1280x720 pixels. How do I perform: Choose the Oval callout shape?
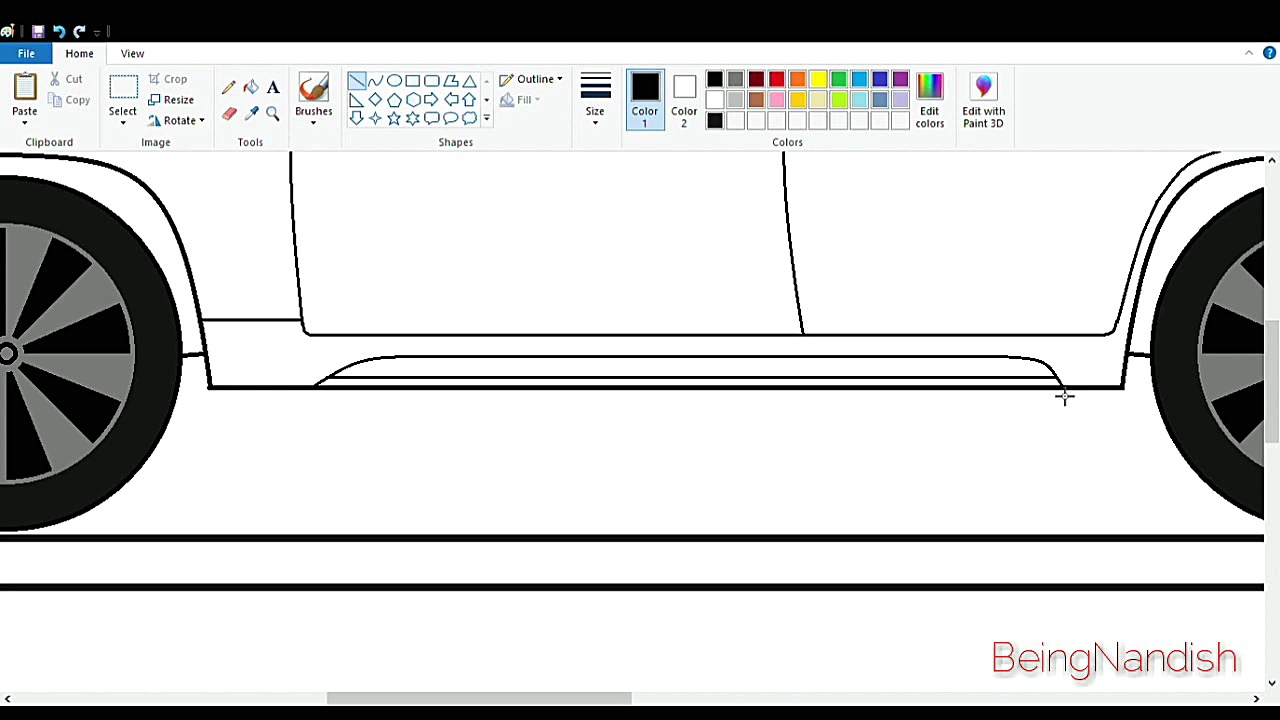[451, 118]
